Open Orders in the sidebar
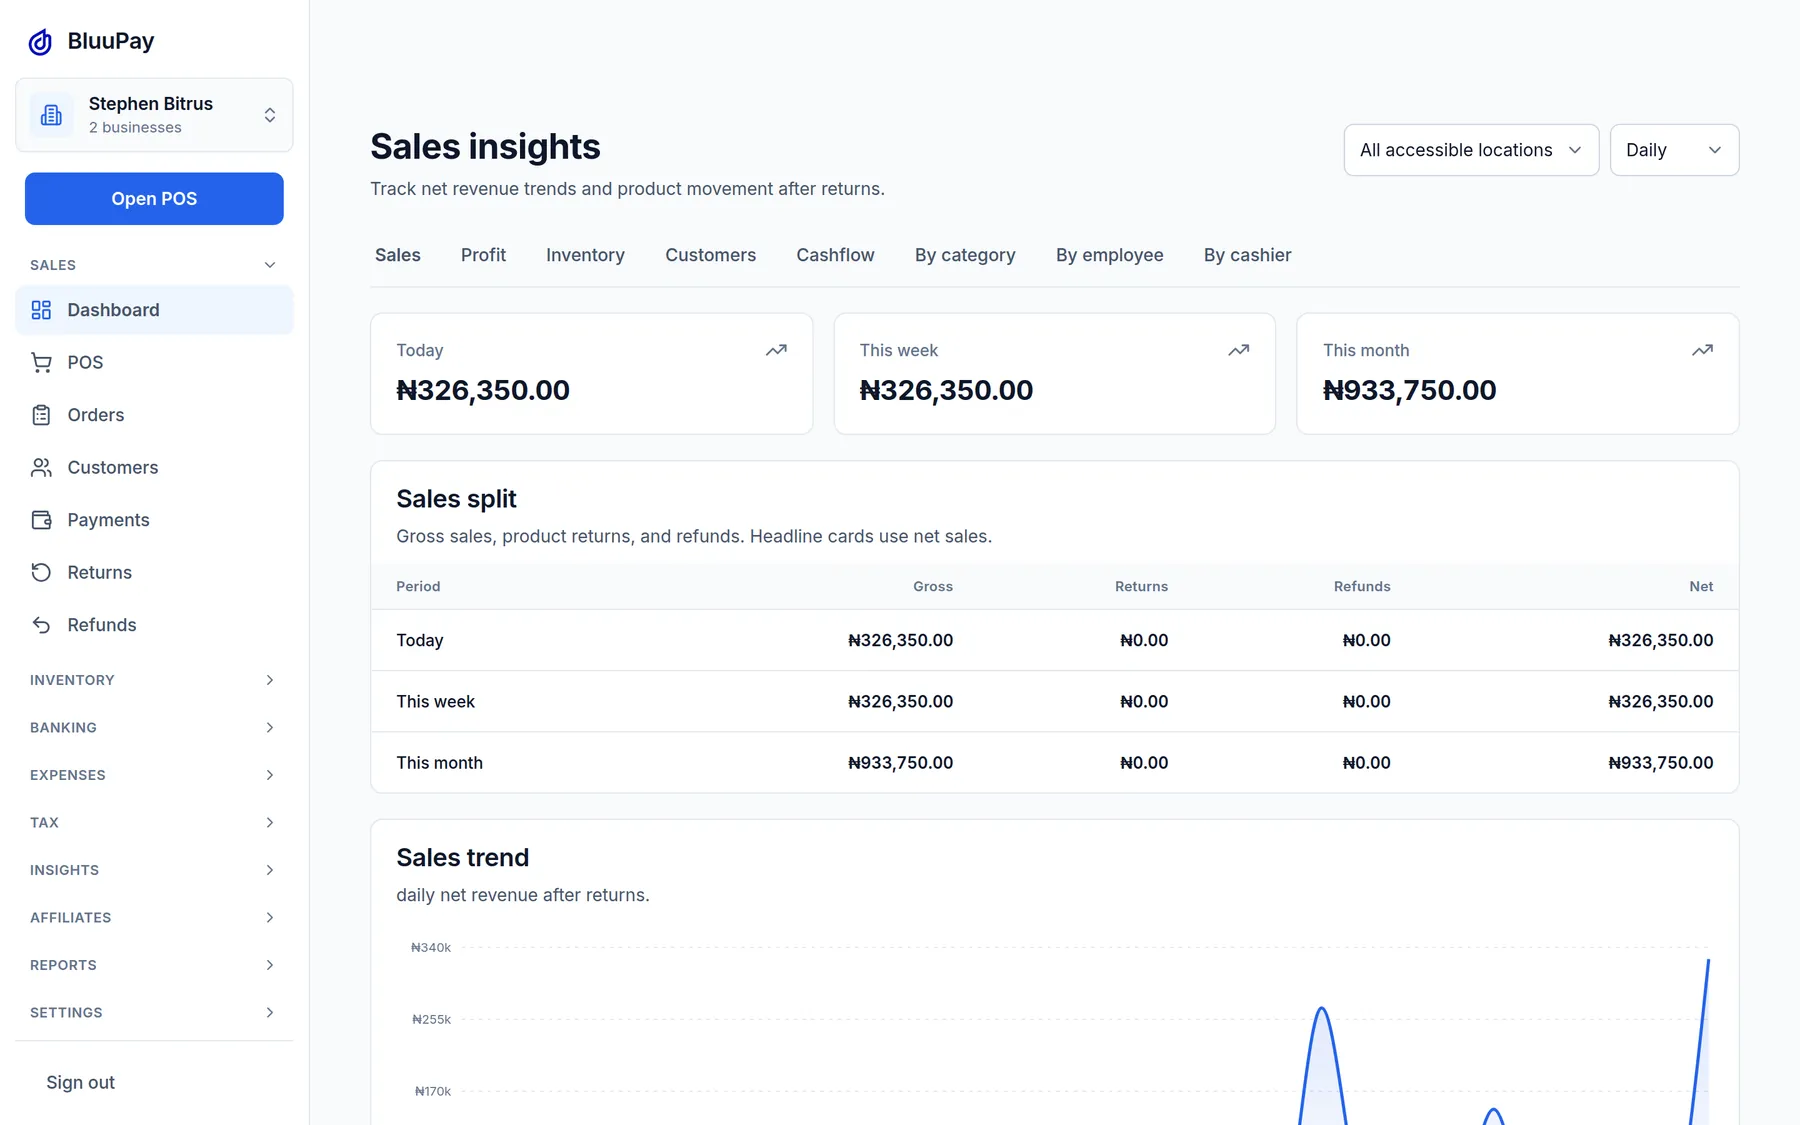1800x1125 pixels. (154, 415)
